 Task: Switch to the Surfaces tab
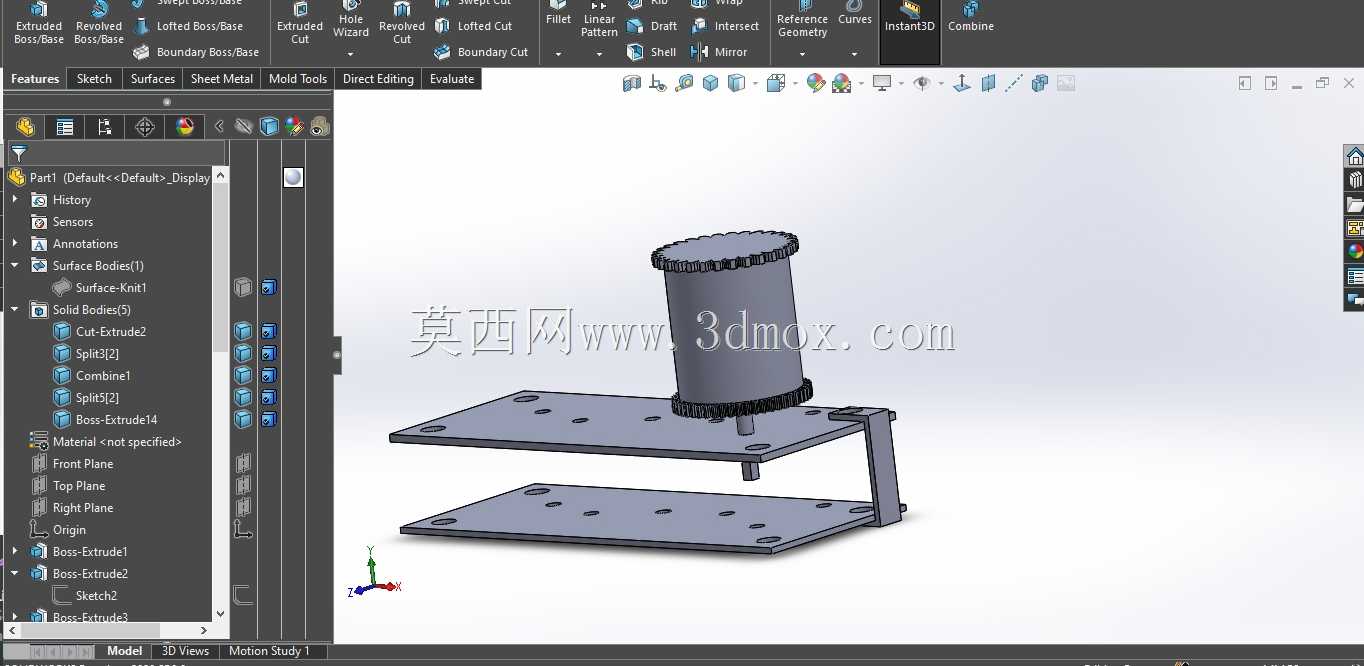(153, 79)
